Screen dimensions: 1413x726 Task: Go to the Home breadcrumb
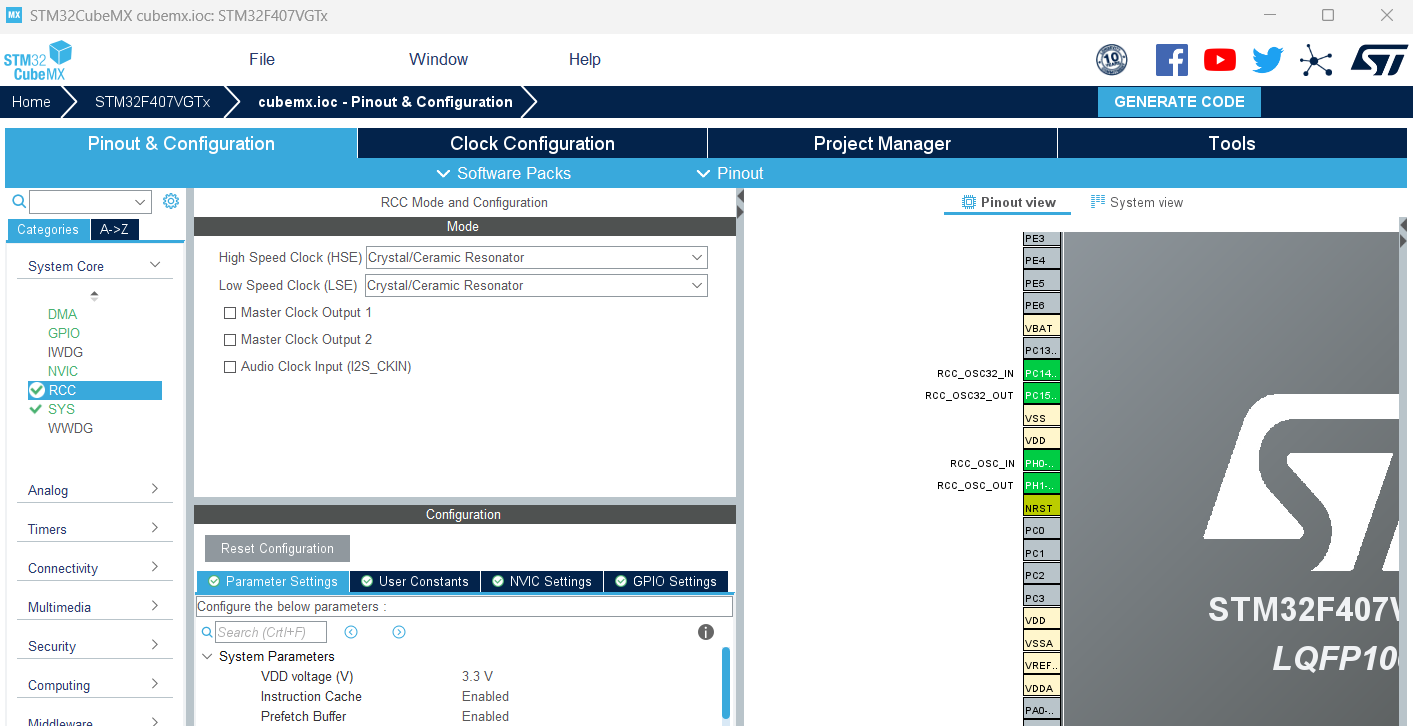coord(31,102)
